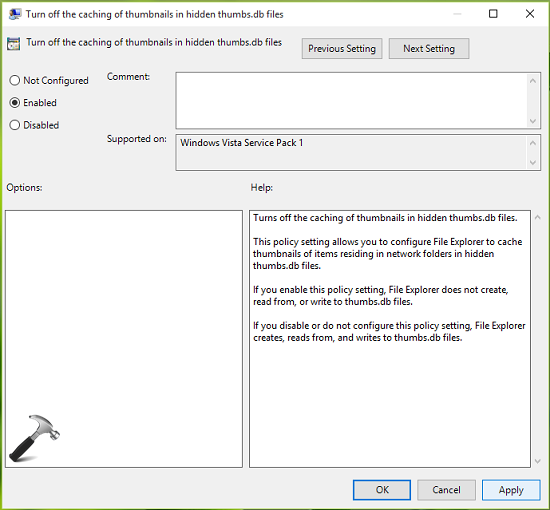Click Supported on scroll up arrow
The width and height of the screenshot is (550, 510).
[x=533, y=143]
